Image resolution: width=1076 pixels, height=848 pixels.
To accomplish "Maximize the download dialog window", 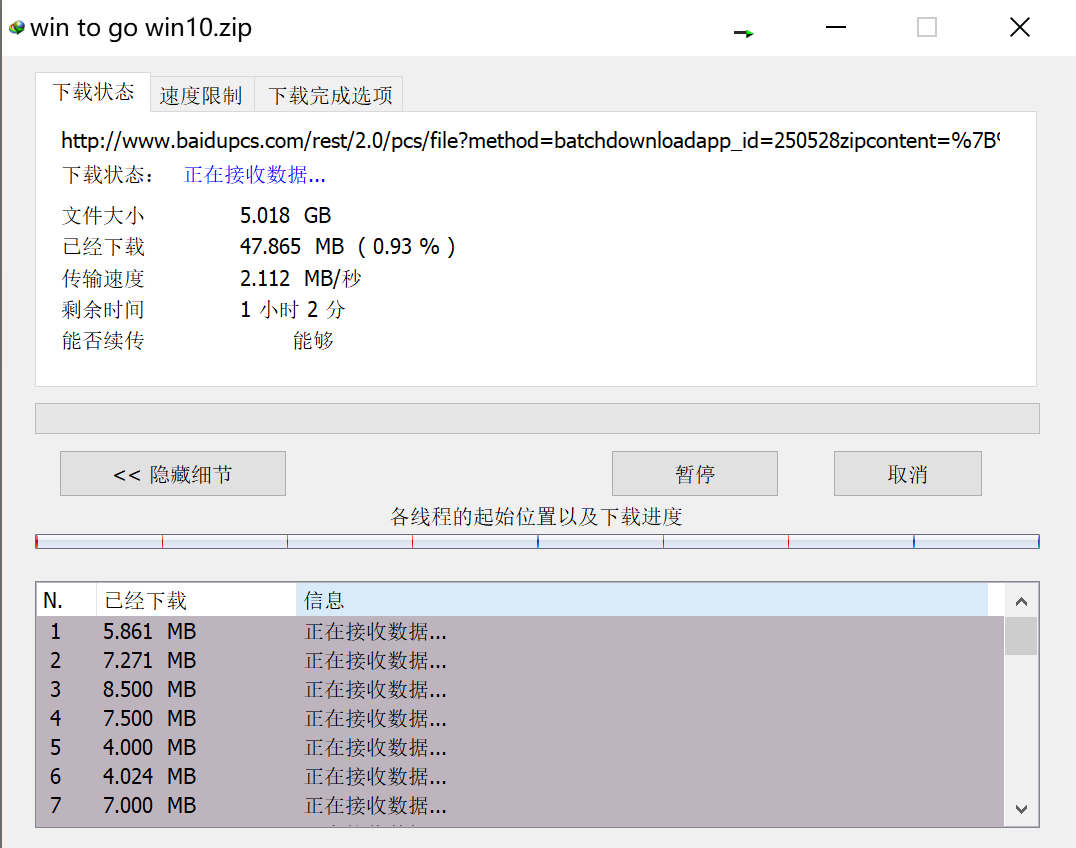I will click(926, 28).
